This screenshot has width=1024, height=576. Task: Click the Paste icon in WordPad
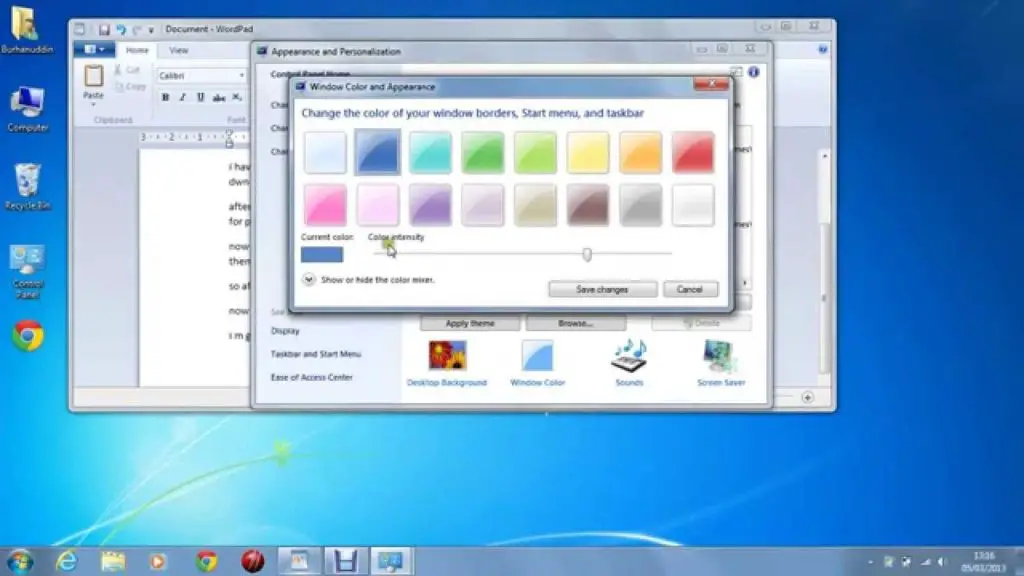pos(93,76)
